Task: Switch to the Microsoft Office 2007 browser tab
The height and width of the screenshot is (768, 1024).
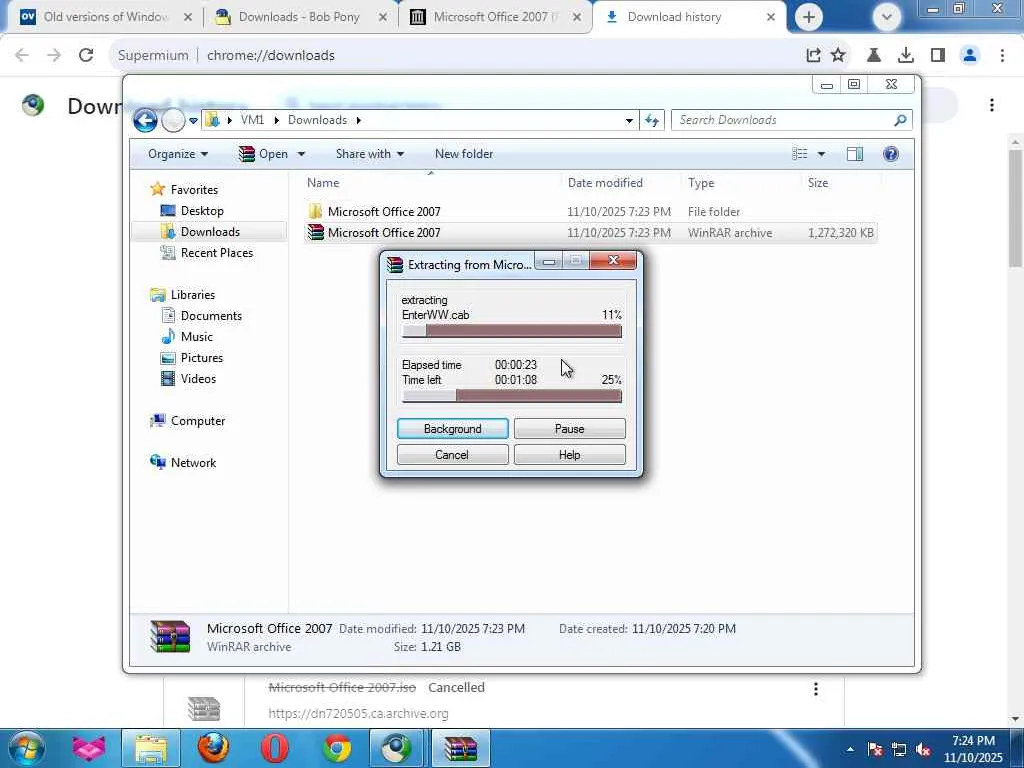Action: click(495, 17)
